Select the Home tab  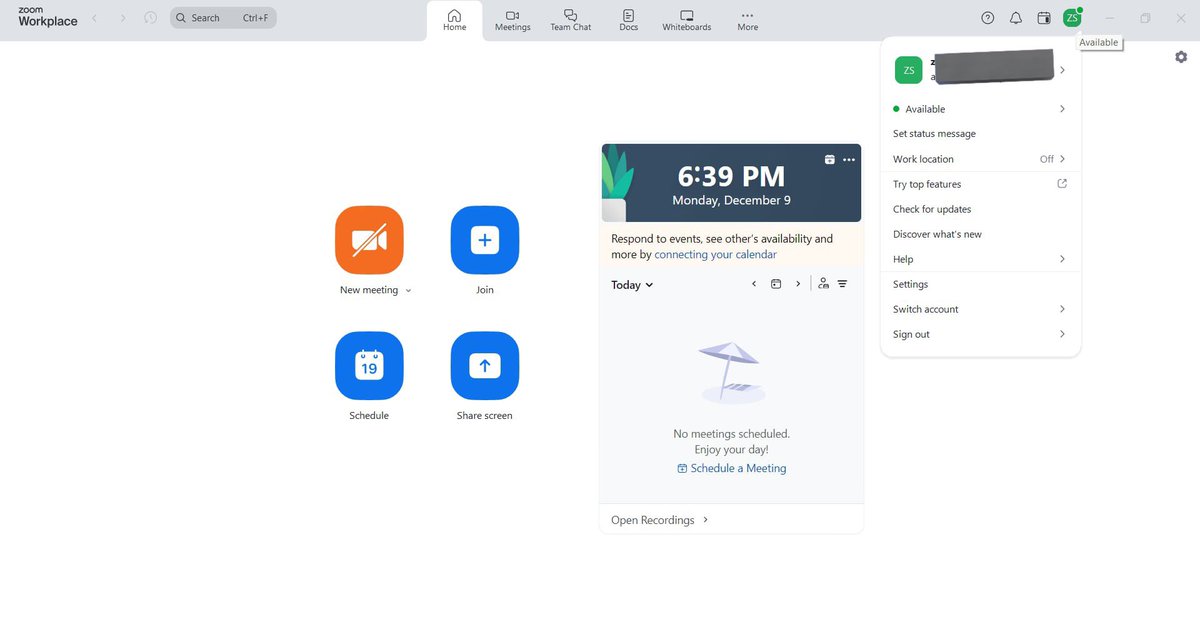click(455, 20)
